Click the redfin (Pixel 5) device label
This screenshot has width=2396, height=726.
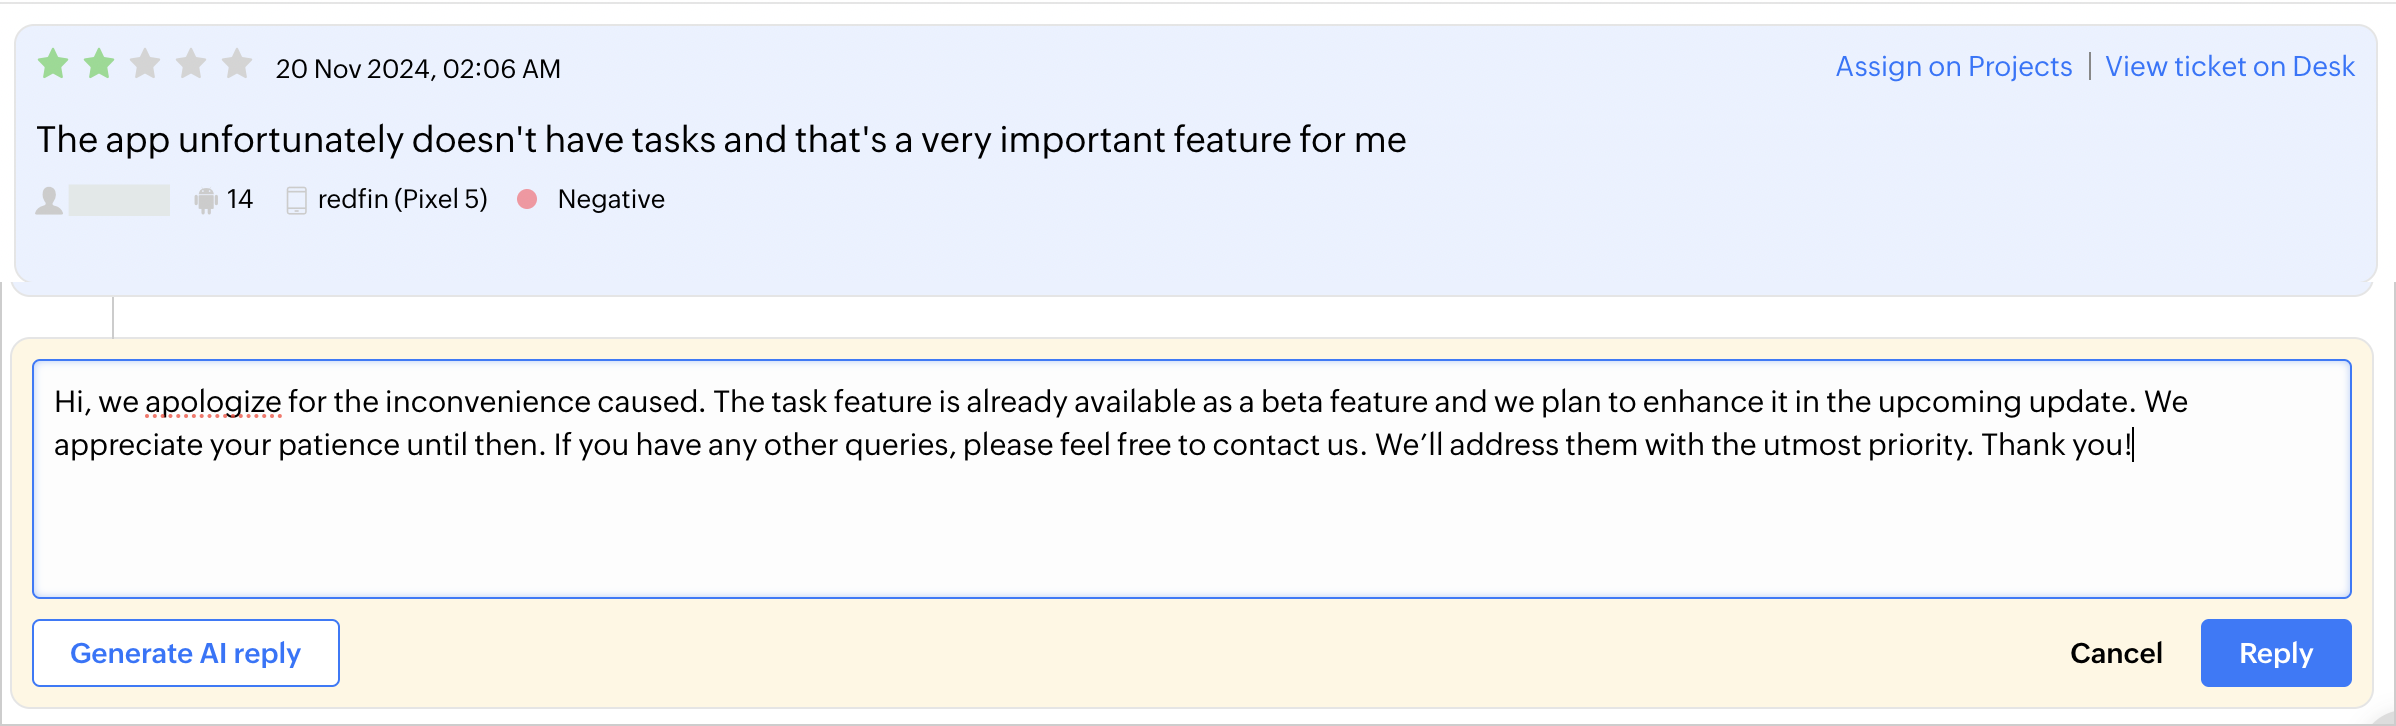pyautogui.click(x=402, y=200)
